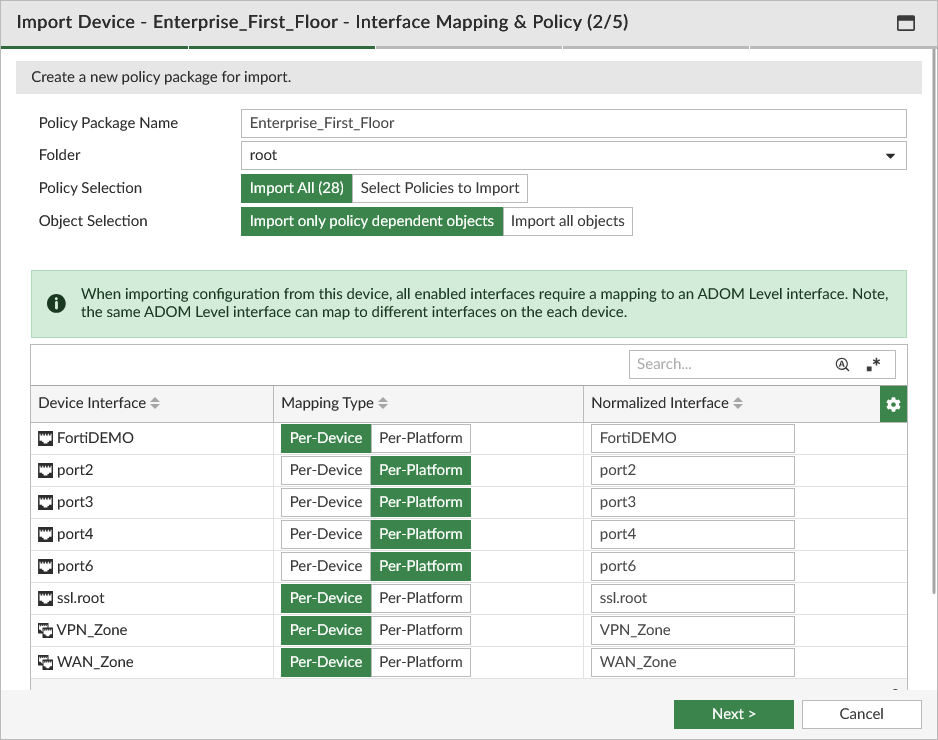Sort by Mapping Type column arrows

[x=383, y=403]
